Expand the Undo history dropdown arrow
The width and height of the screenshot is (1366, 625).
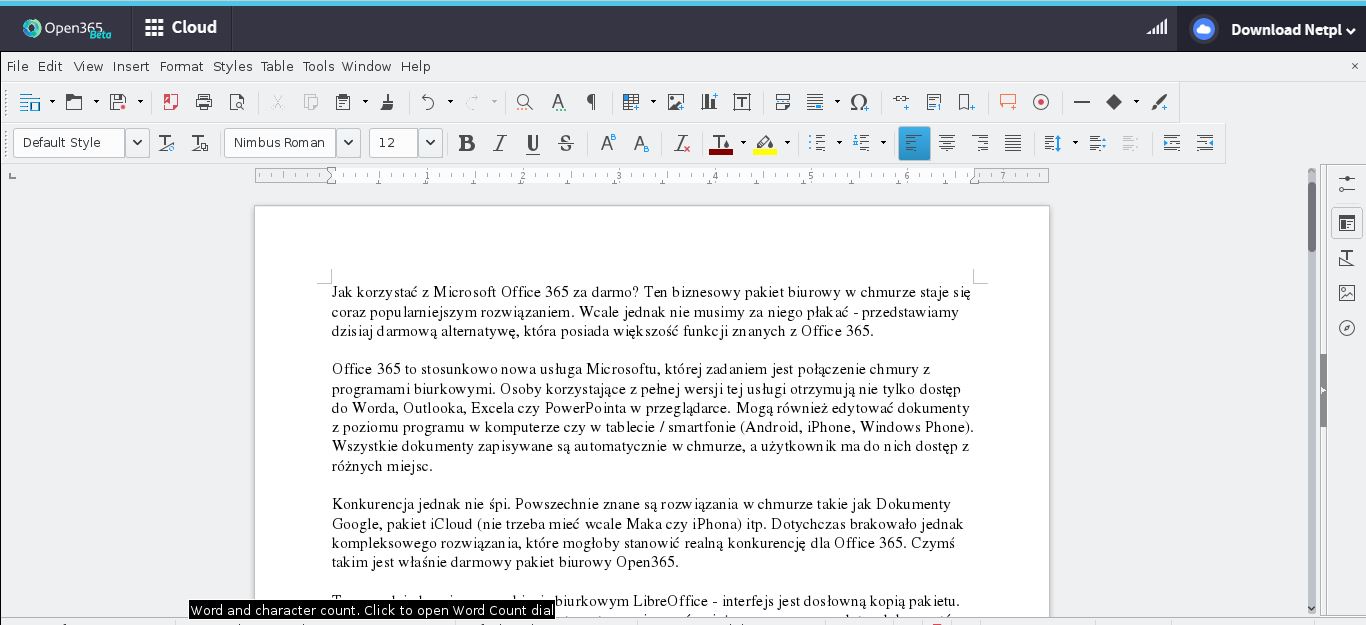click(x=450, y=102)
